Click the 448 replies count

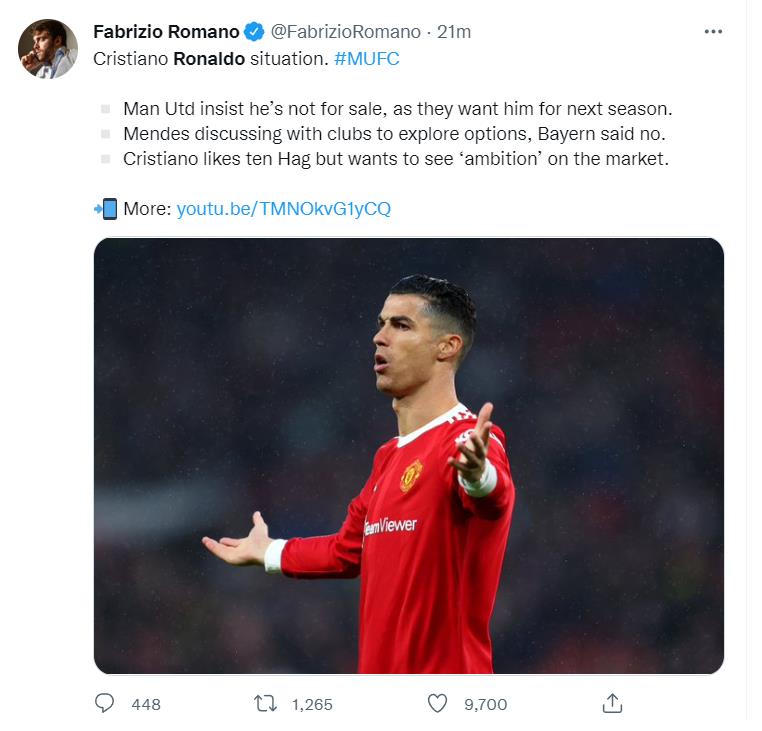(x=146, y=704)
